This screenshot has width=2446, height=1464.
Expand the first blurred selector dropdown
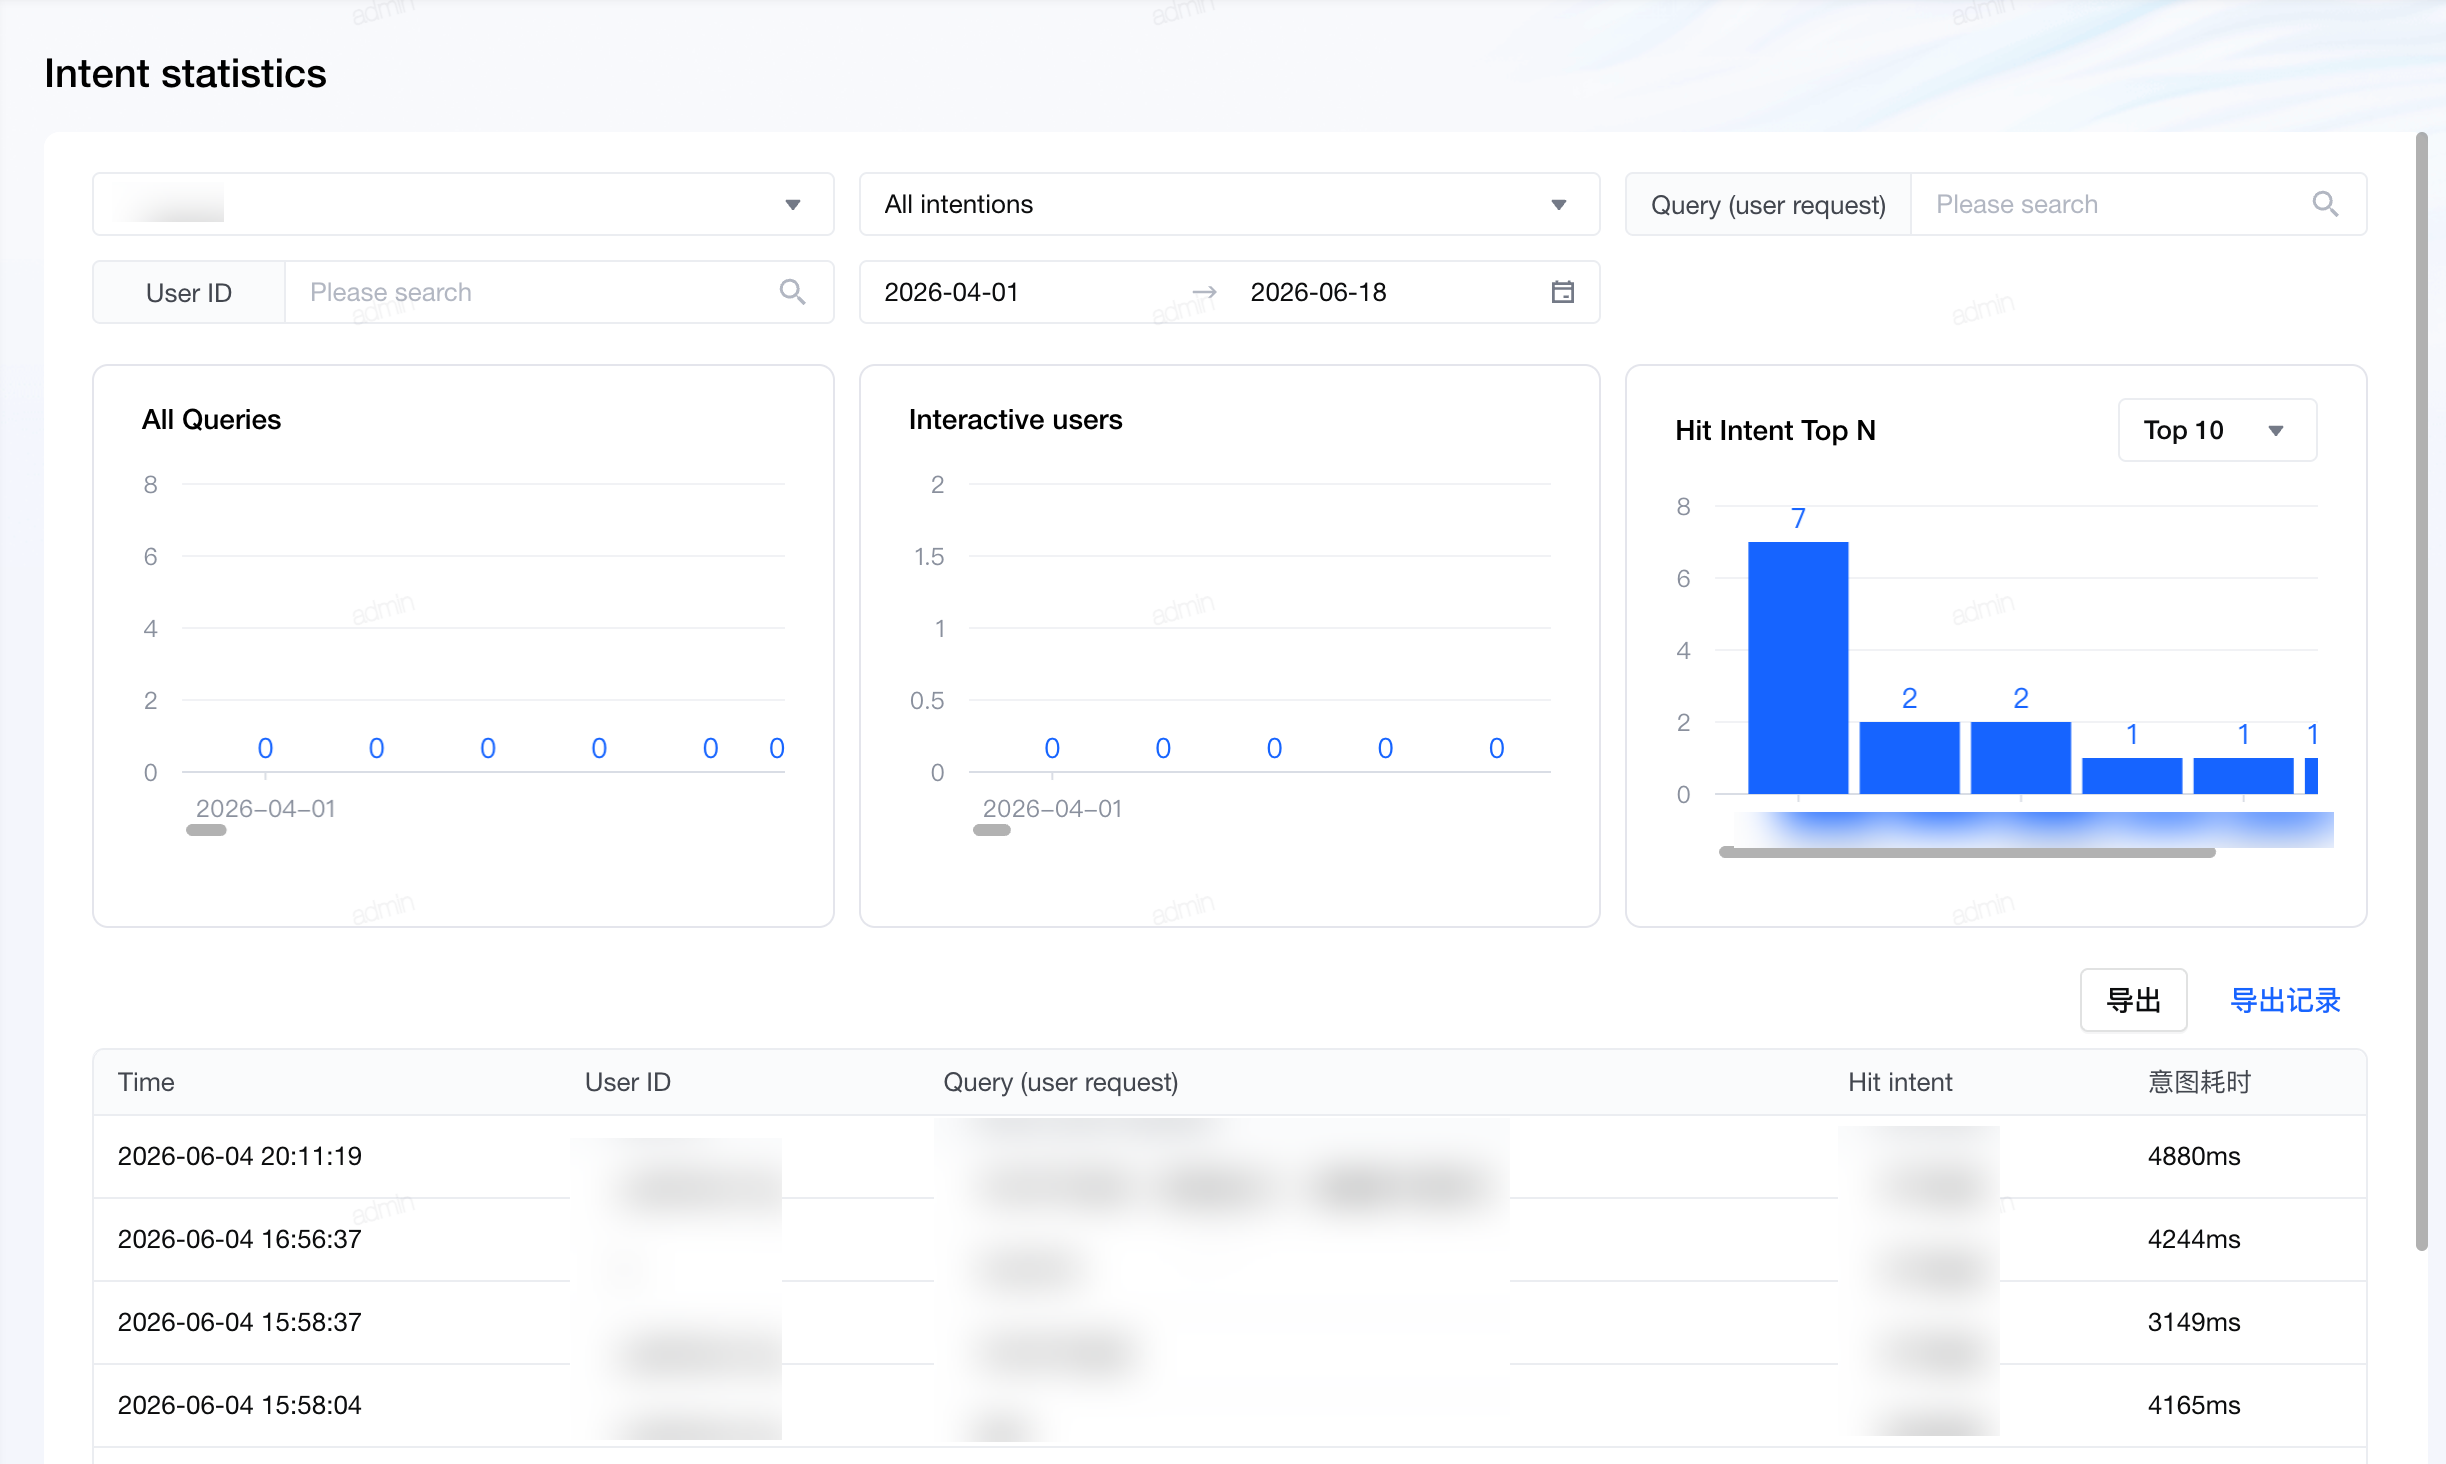pyautogui.click(x=463, y=204)
